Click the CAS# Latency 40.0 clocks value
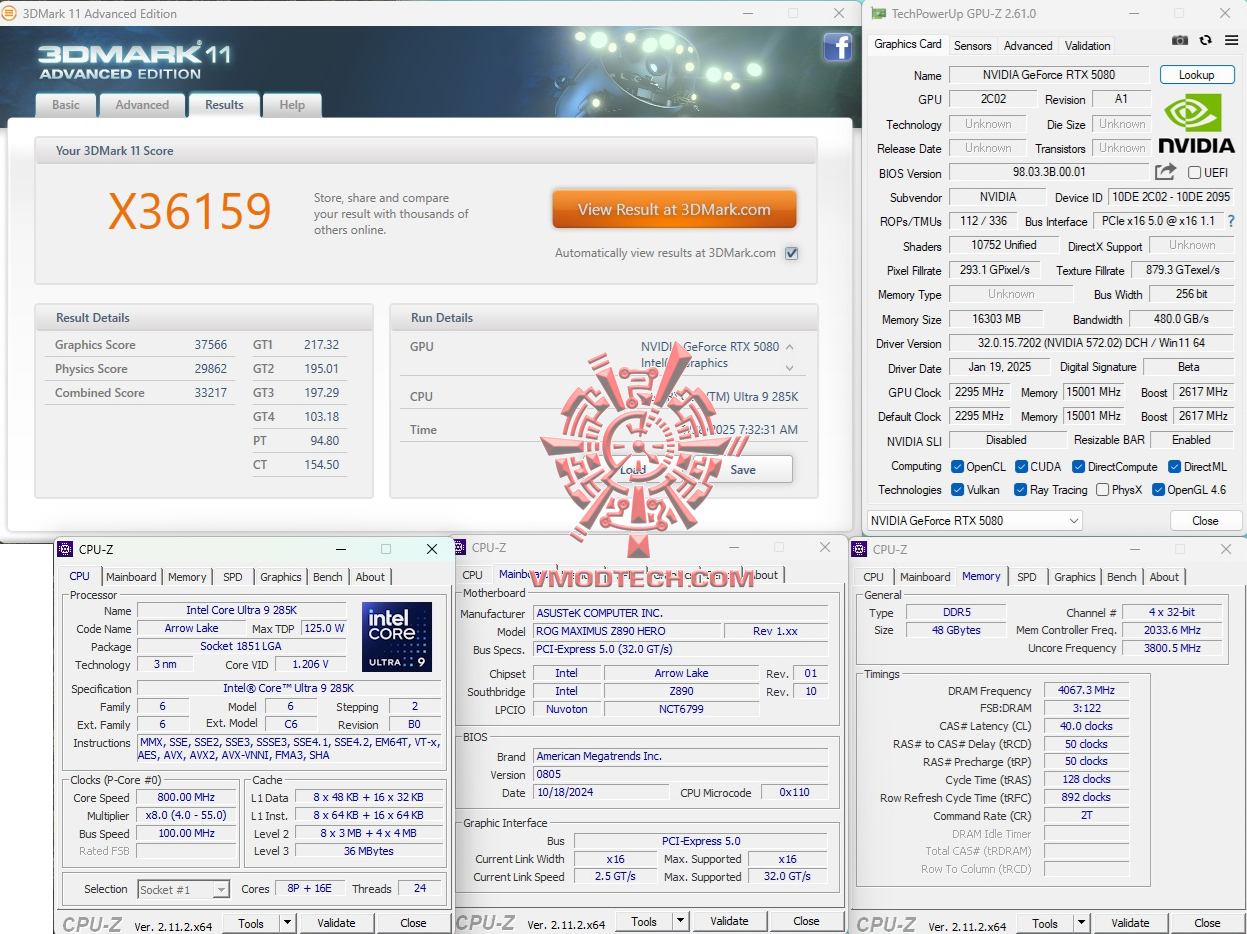The image size is (1247, 934). [1085, 726]
